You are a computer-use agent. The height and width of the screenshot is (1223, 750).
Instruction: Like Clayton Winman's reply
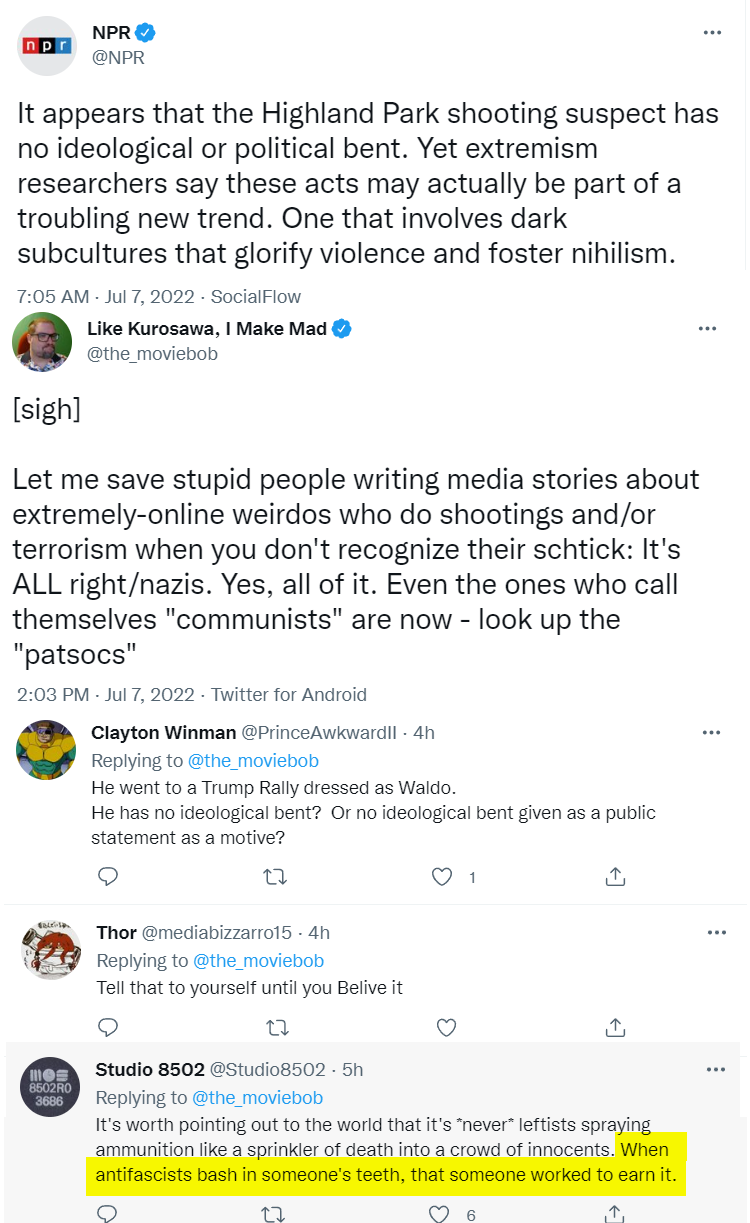tap(442, 877)
